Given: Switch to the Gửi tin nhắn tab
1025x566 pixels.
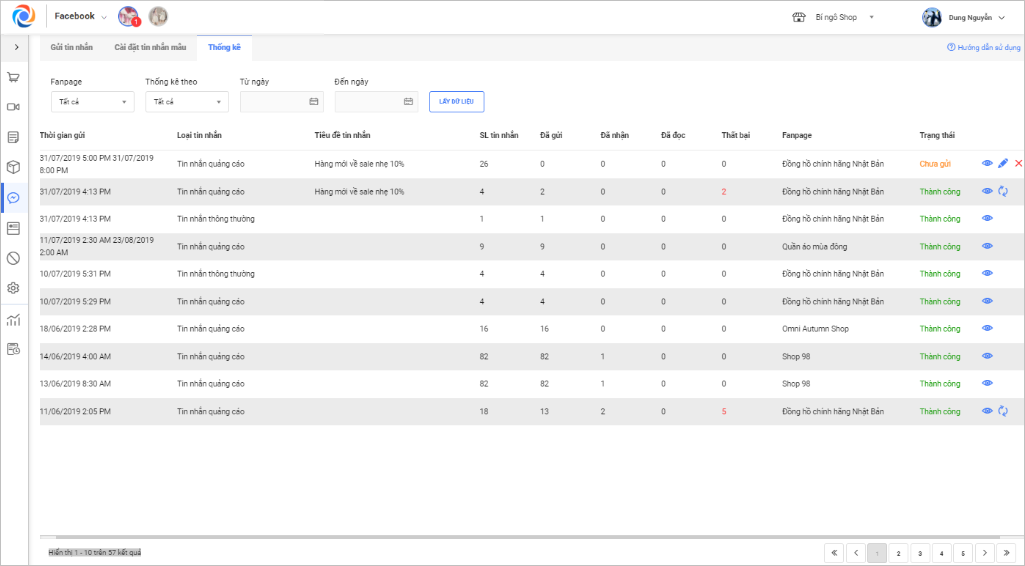Looking at the screenshot, I should coord(71,47).
